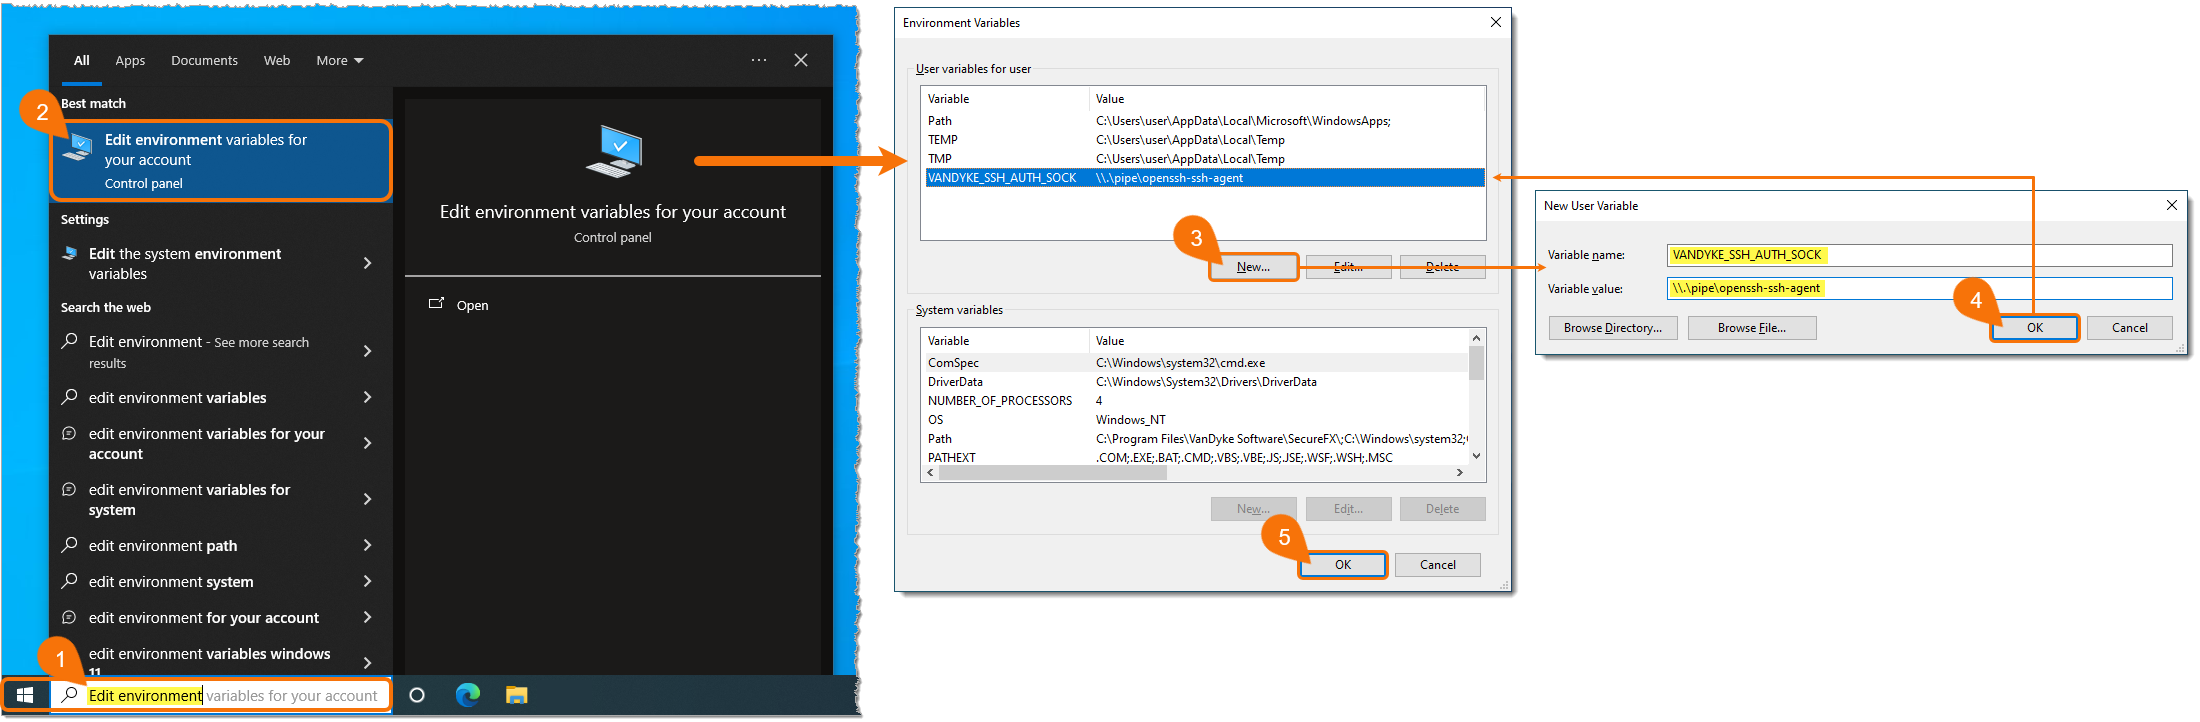Select the All search tab

(x=82, y=61)
